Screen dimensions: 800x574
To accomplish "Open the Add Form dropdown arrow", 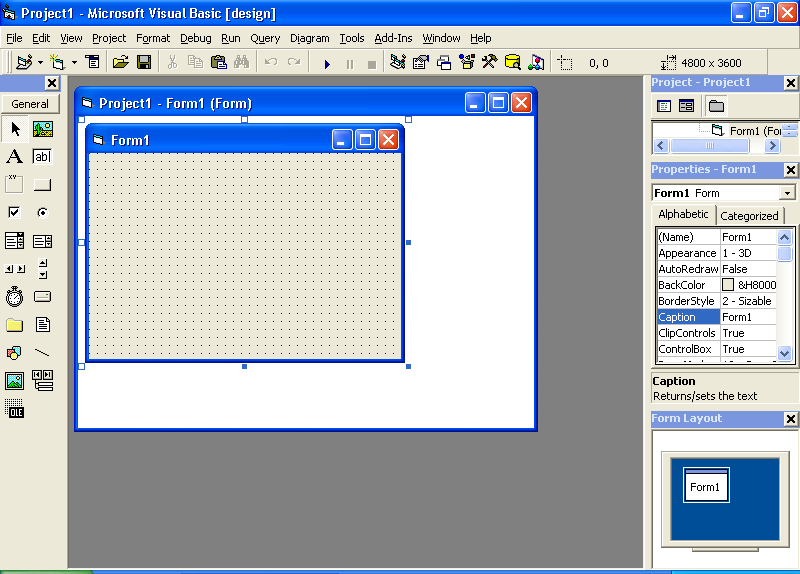I will (x=74, y=63).
